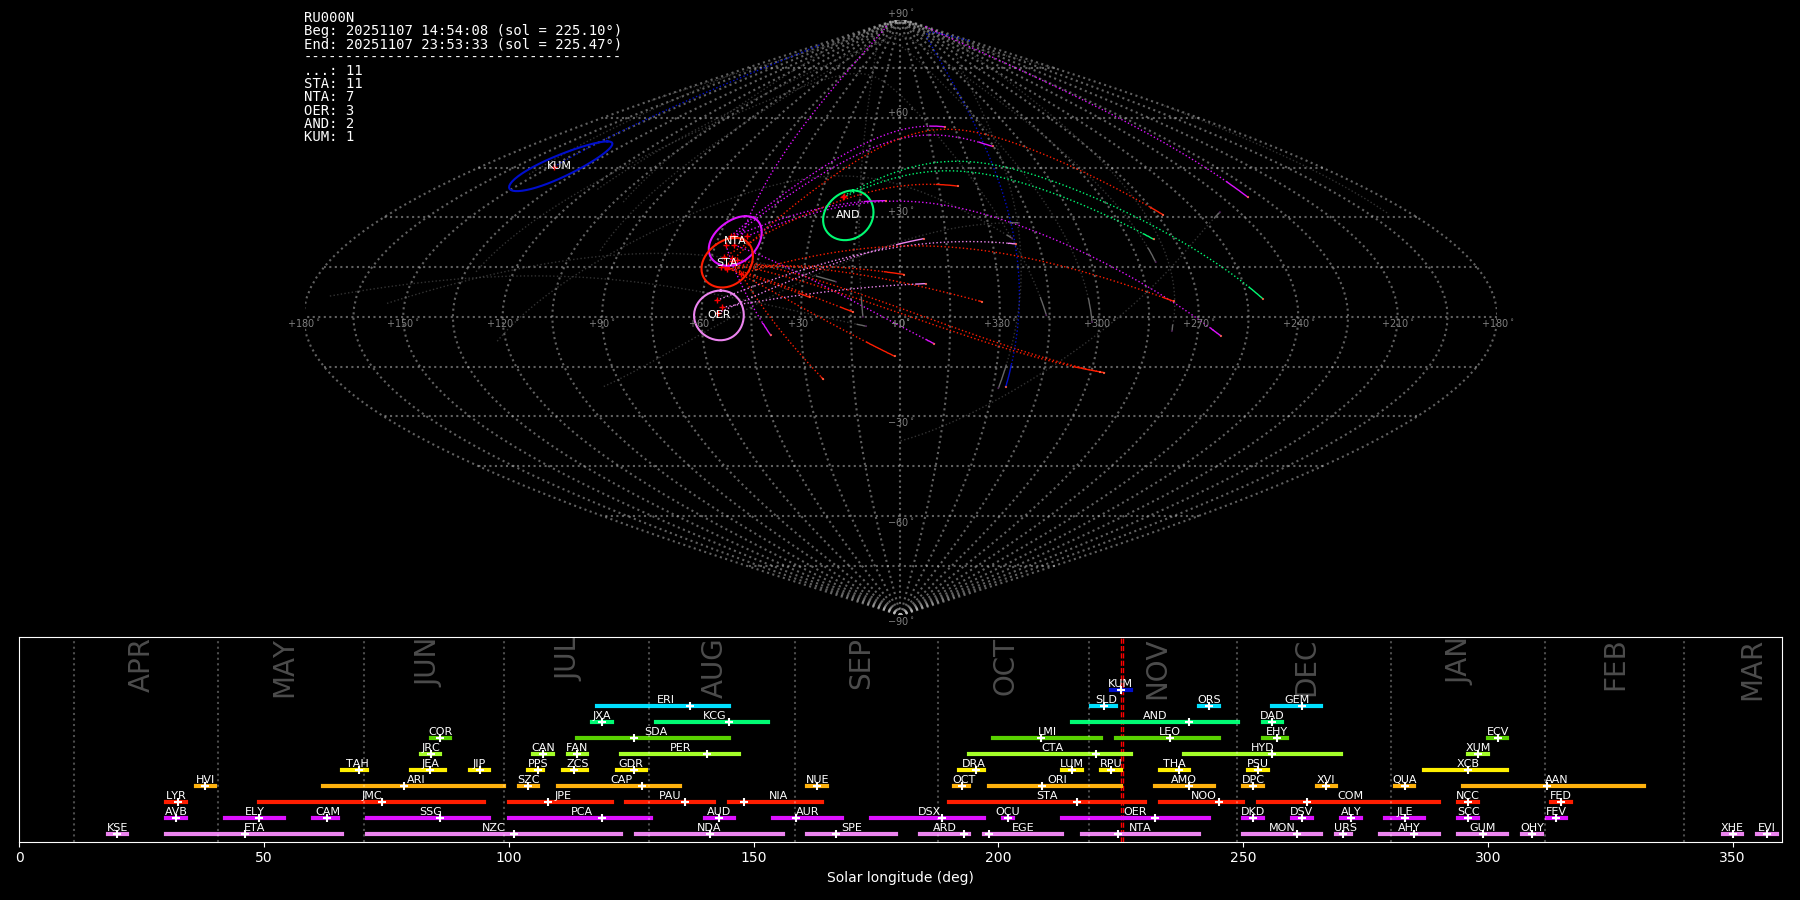Viewport: 1800px width, 900px height.
Task: Click the QUA shower bar in timeline
Action: (1404, 786)
